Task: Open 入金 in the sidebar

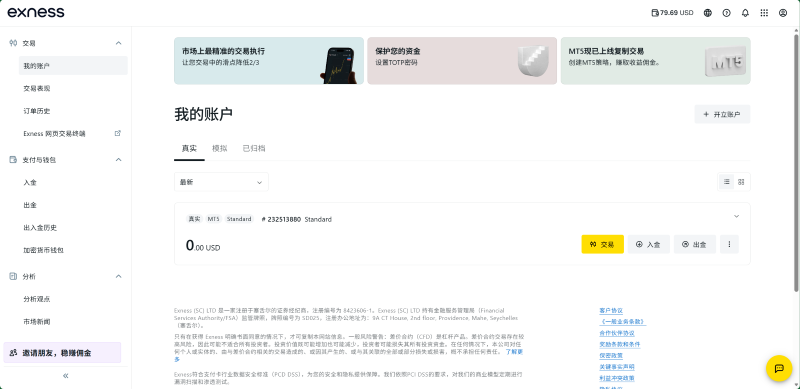Action: tap(30, 182)
